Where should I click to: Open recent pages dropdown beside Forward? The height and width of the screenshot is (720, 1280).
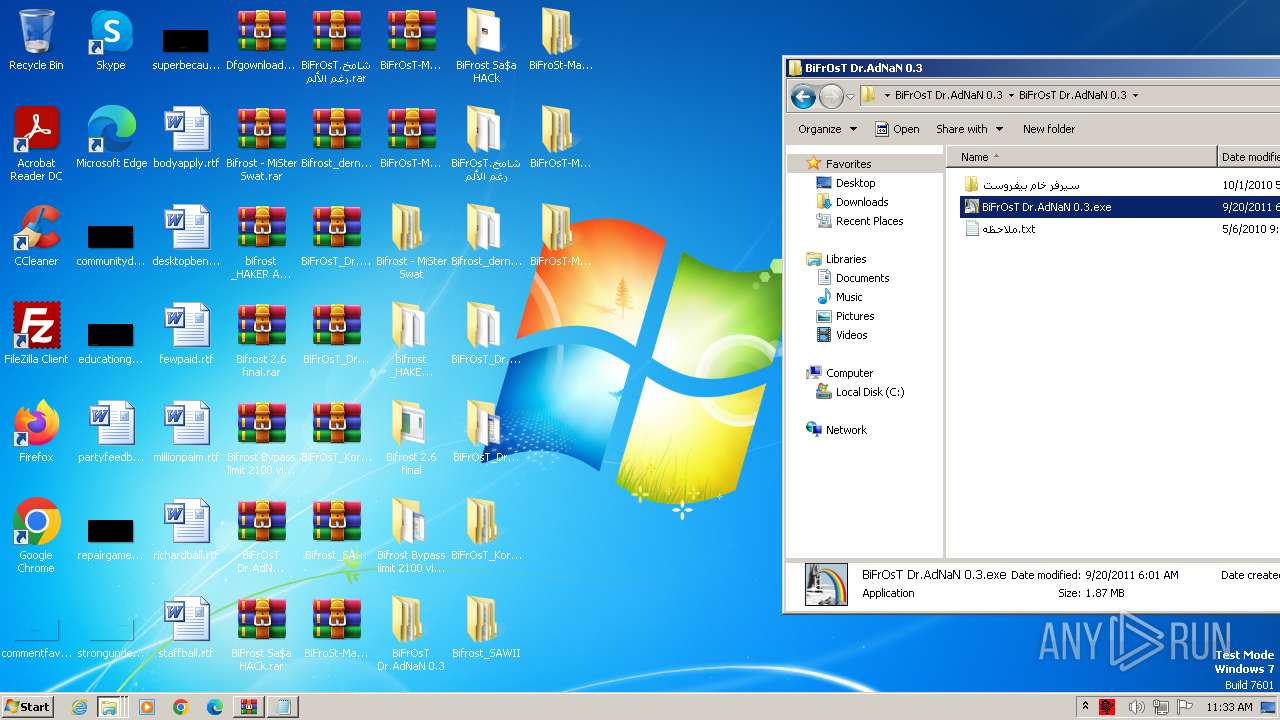850,96
